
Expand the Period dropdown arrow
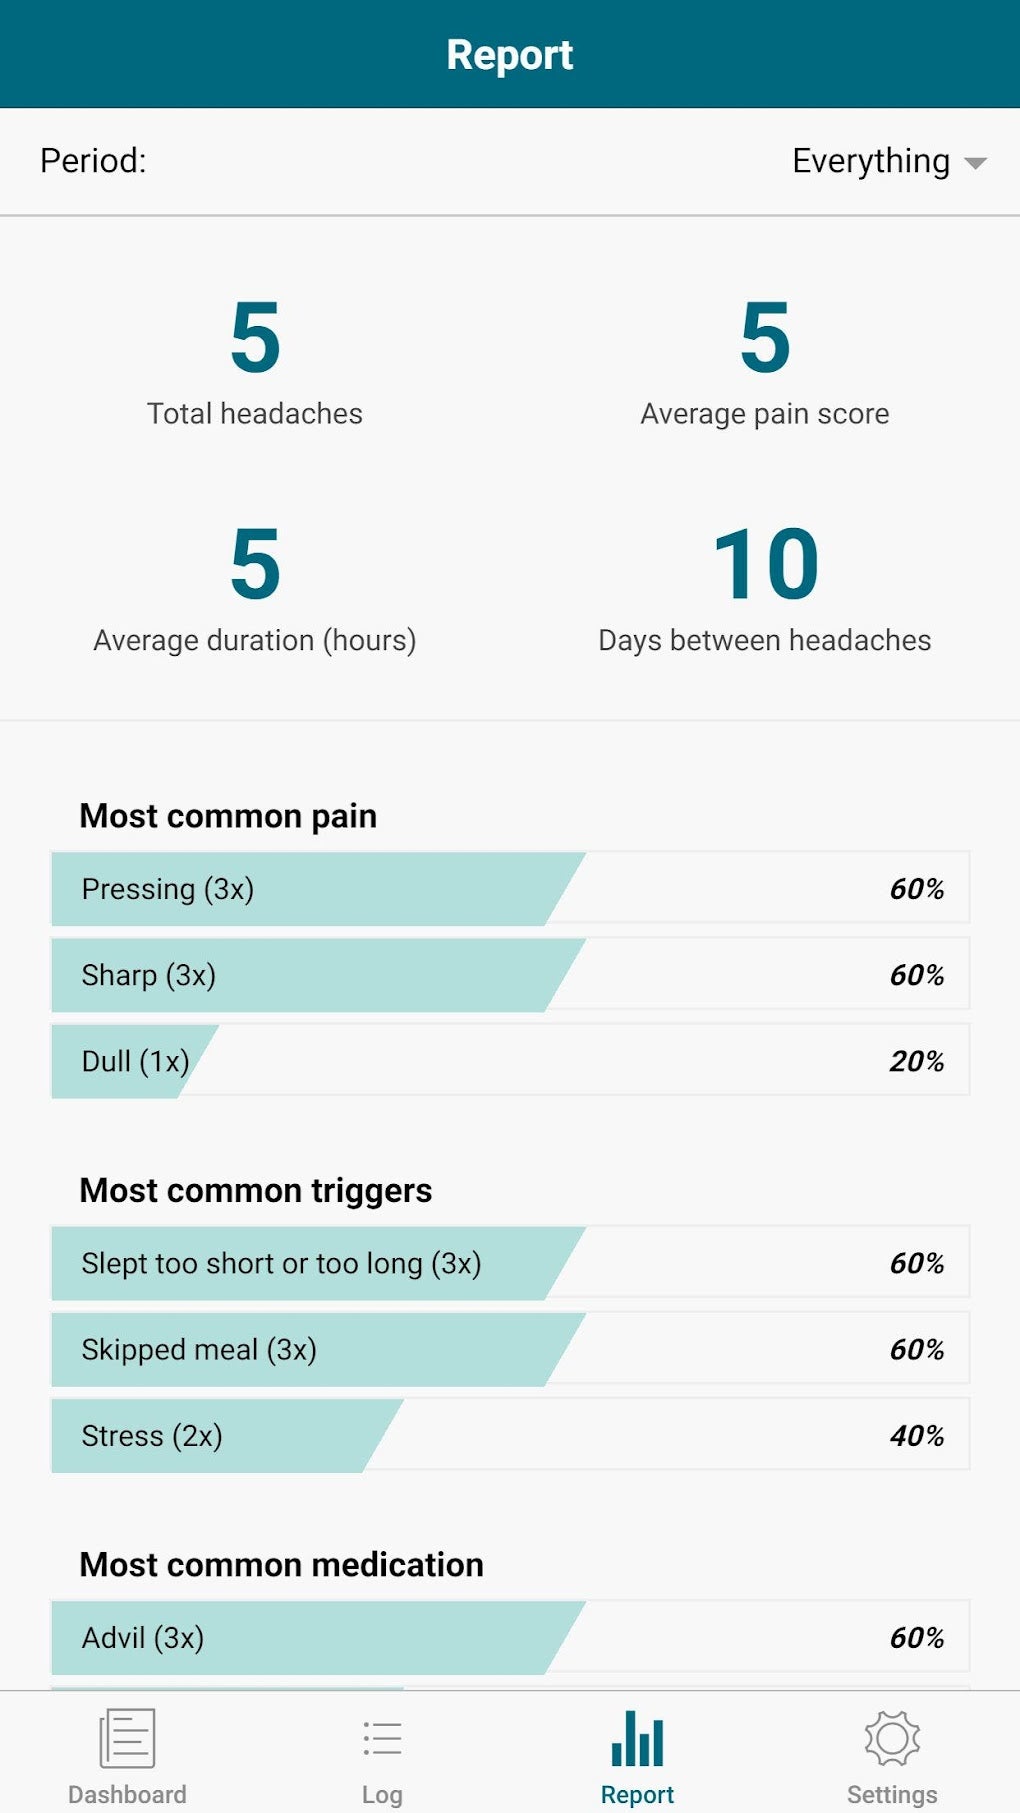point(975,163)
